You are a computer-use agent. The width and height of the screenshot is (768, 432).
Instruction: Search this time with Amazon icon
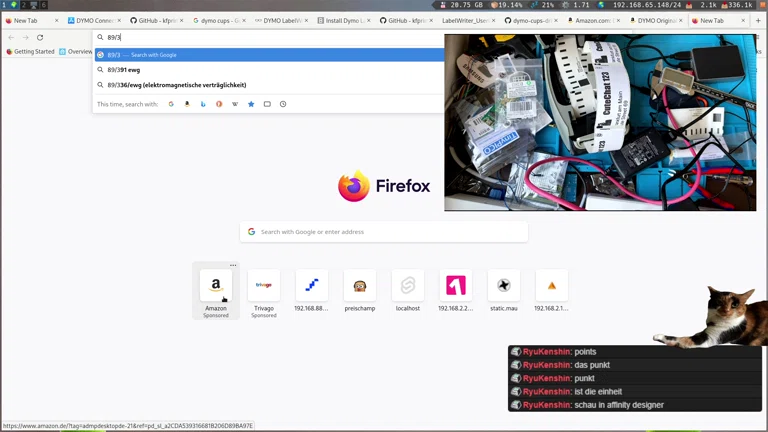point(187,104)
